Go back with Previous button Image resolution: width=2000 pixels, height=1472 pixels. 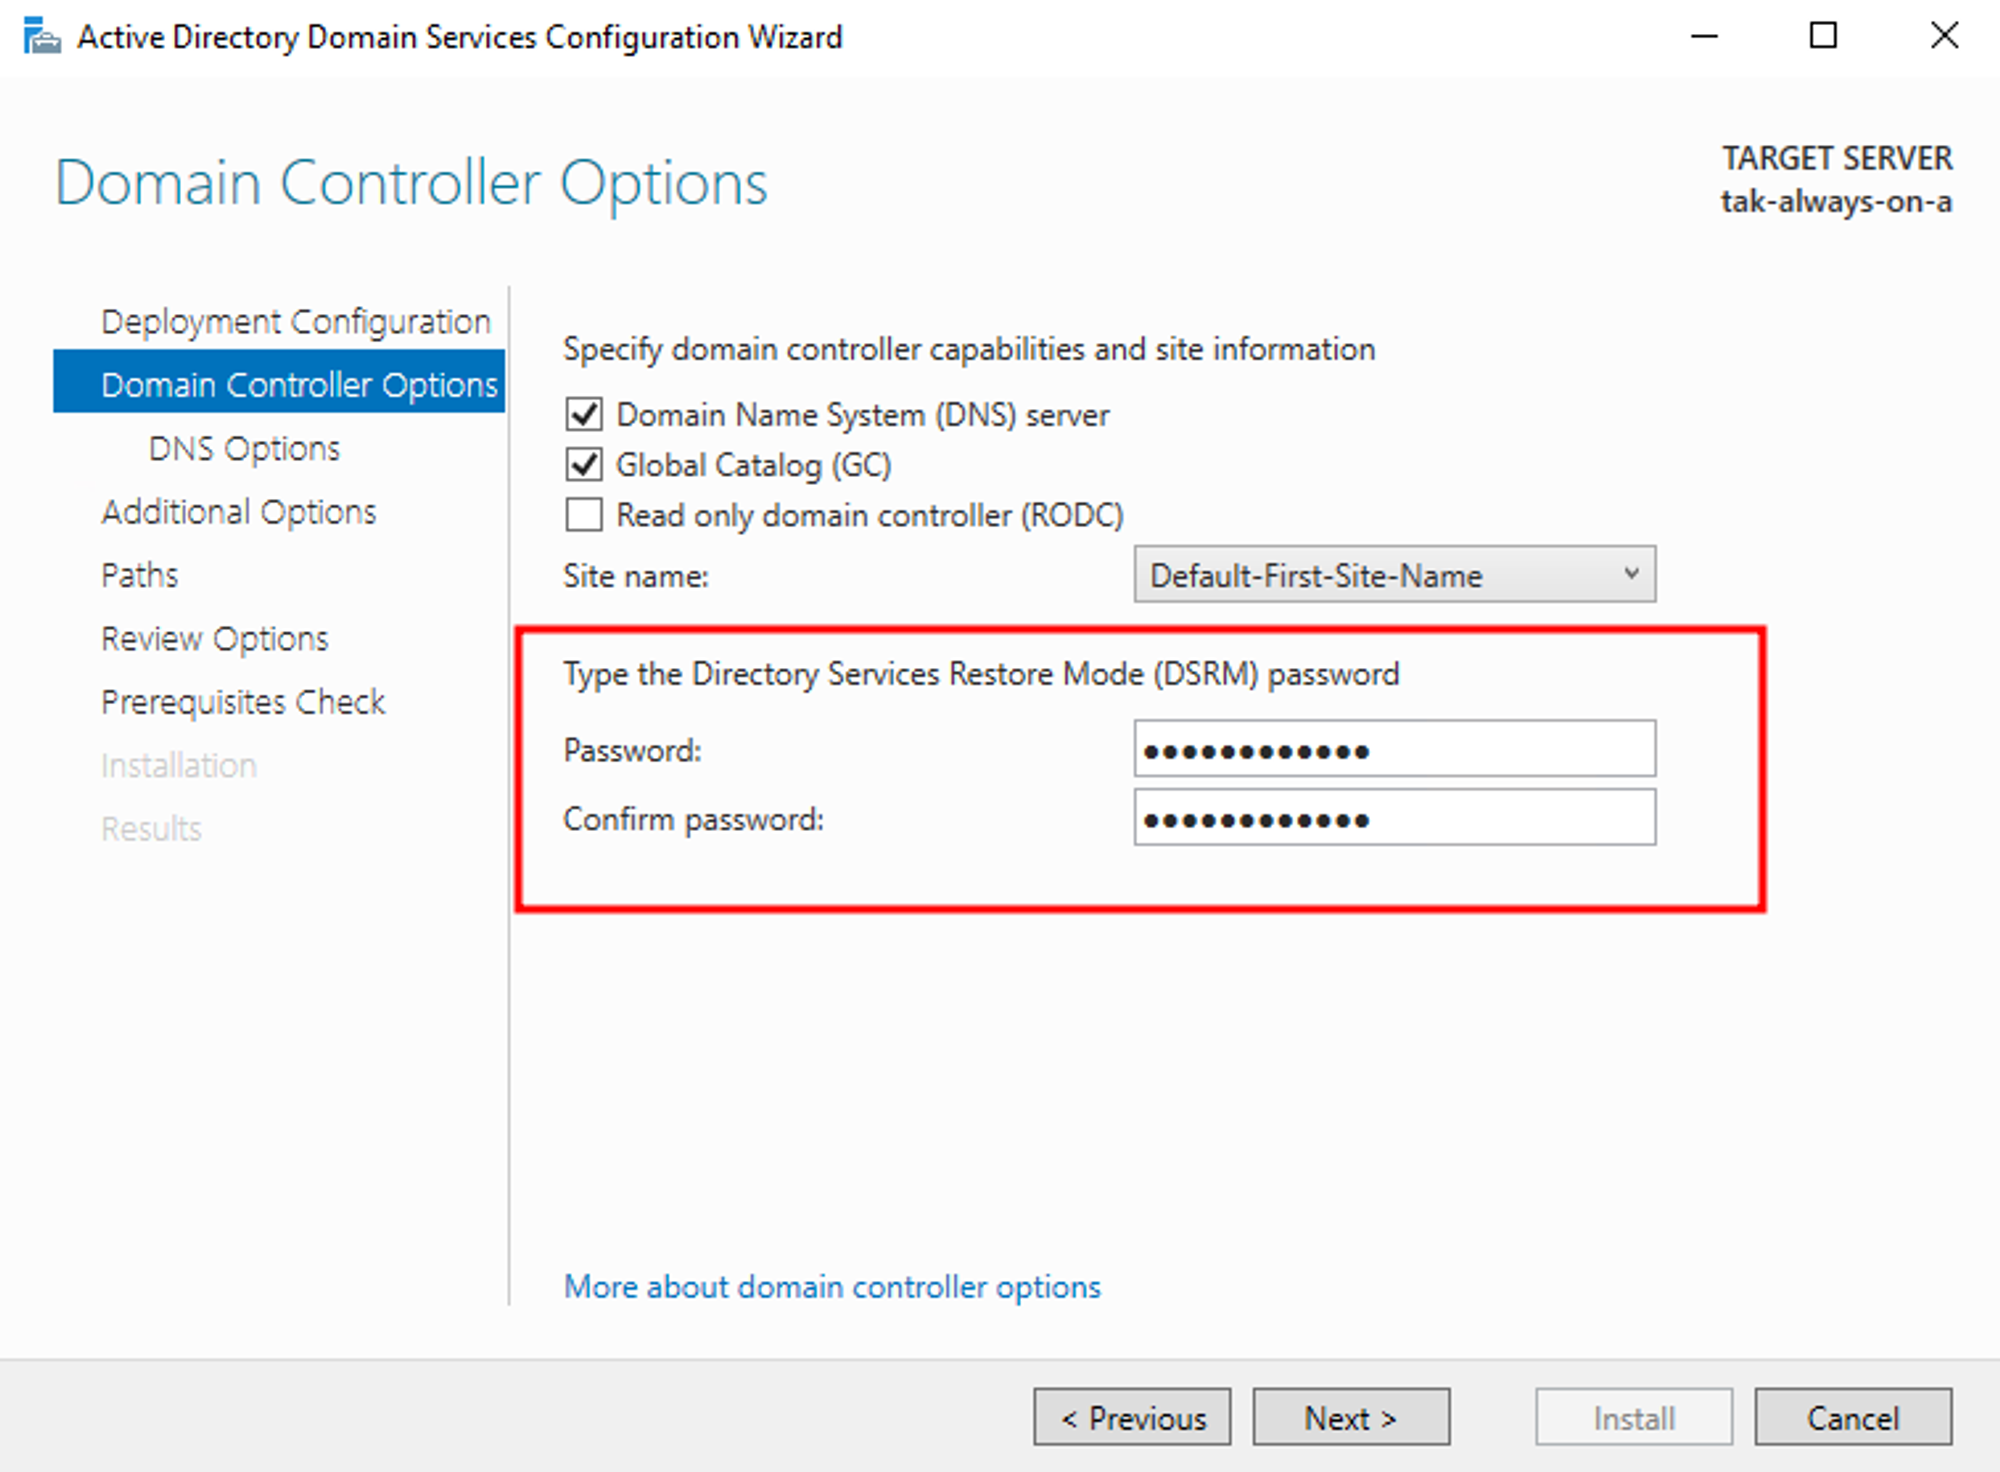pos(1132,1417)
